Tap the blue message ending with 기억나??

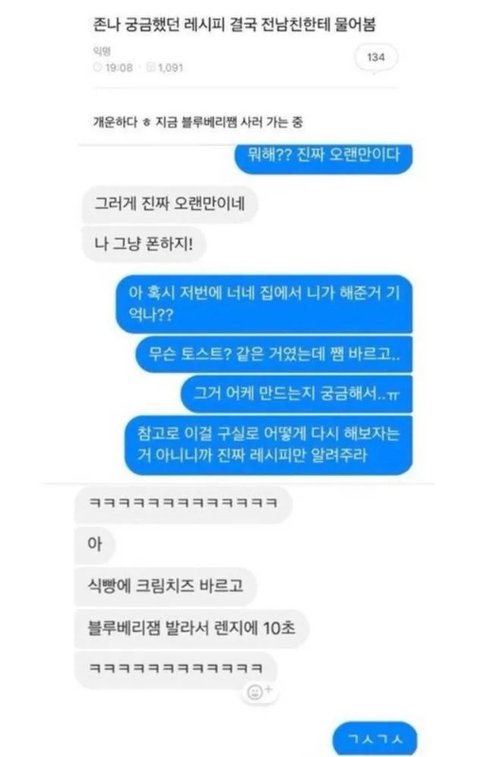264,304
